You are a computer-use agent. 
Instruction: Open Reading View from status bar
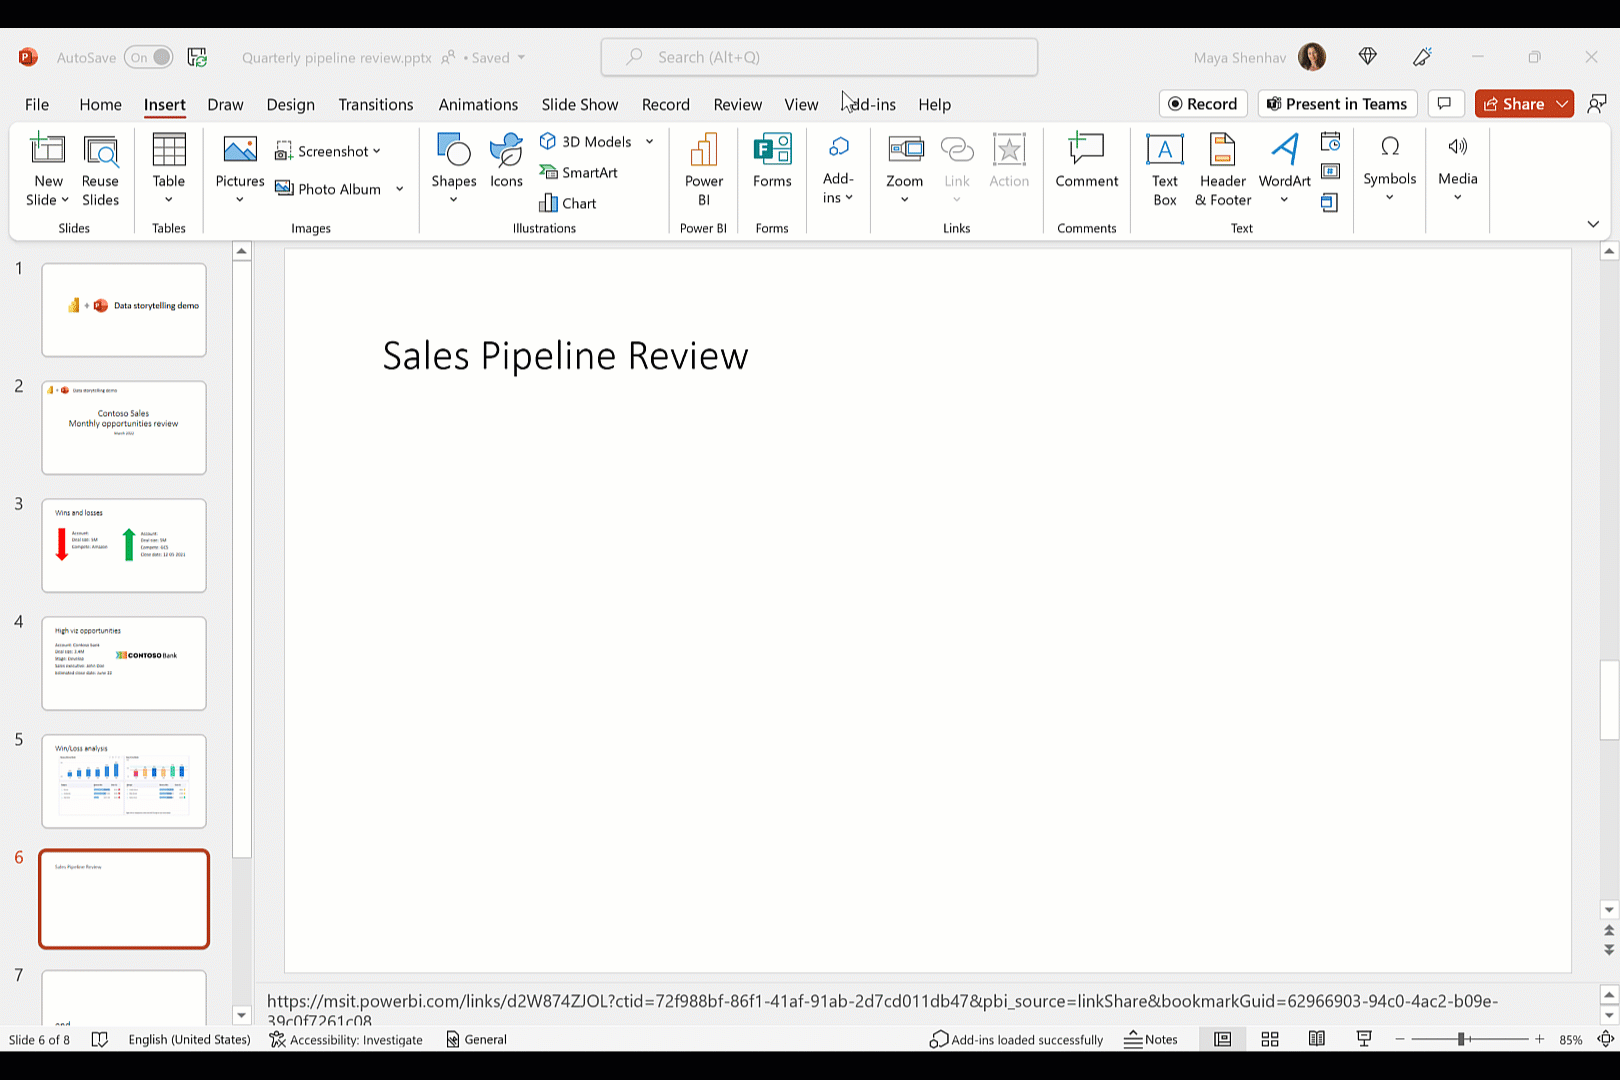pyautogui.click(x=1316, y=1039)
